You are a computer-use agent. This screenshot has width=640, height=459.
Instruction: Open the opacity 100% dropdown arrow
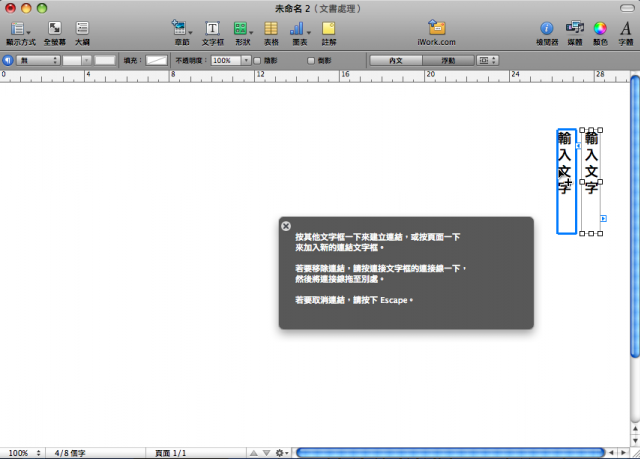click(246, 60)
